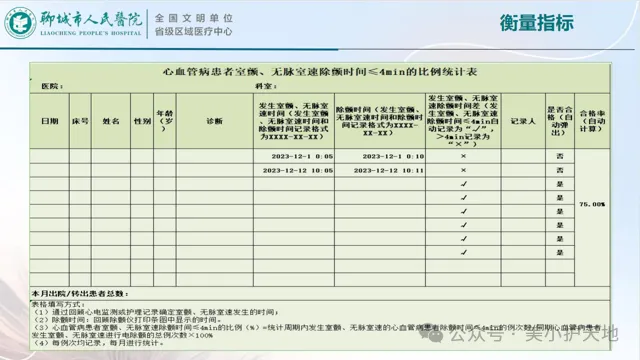Click the 除颤时间 column header
The image size is (640, 360).
click(x=380, y=121)
